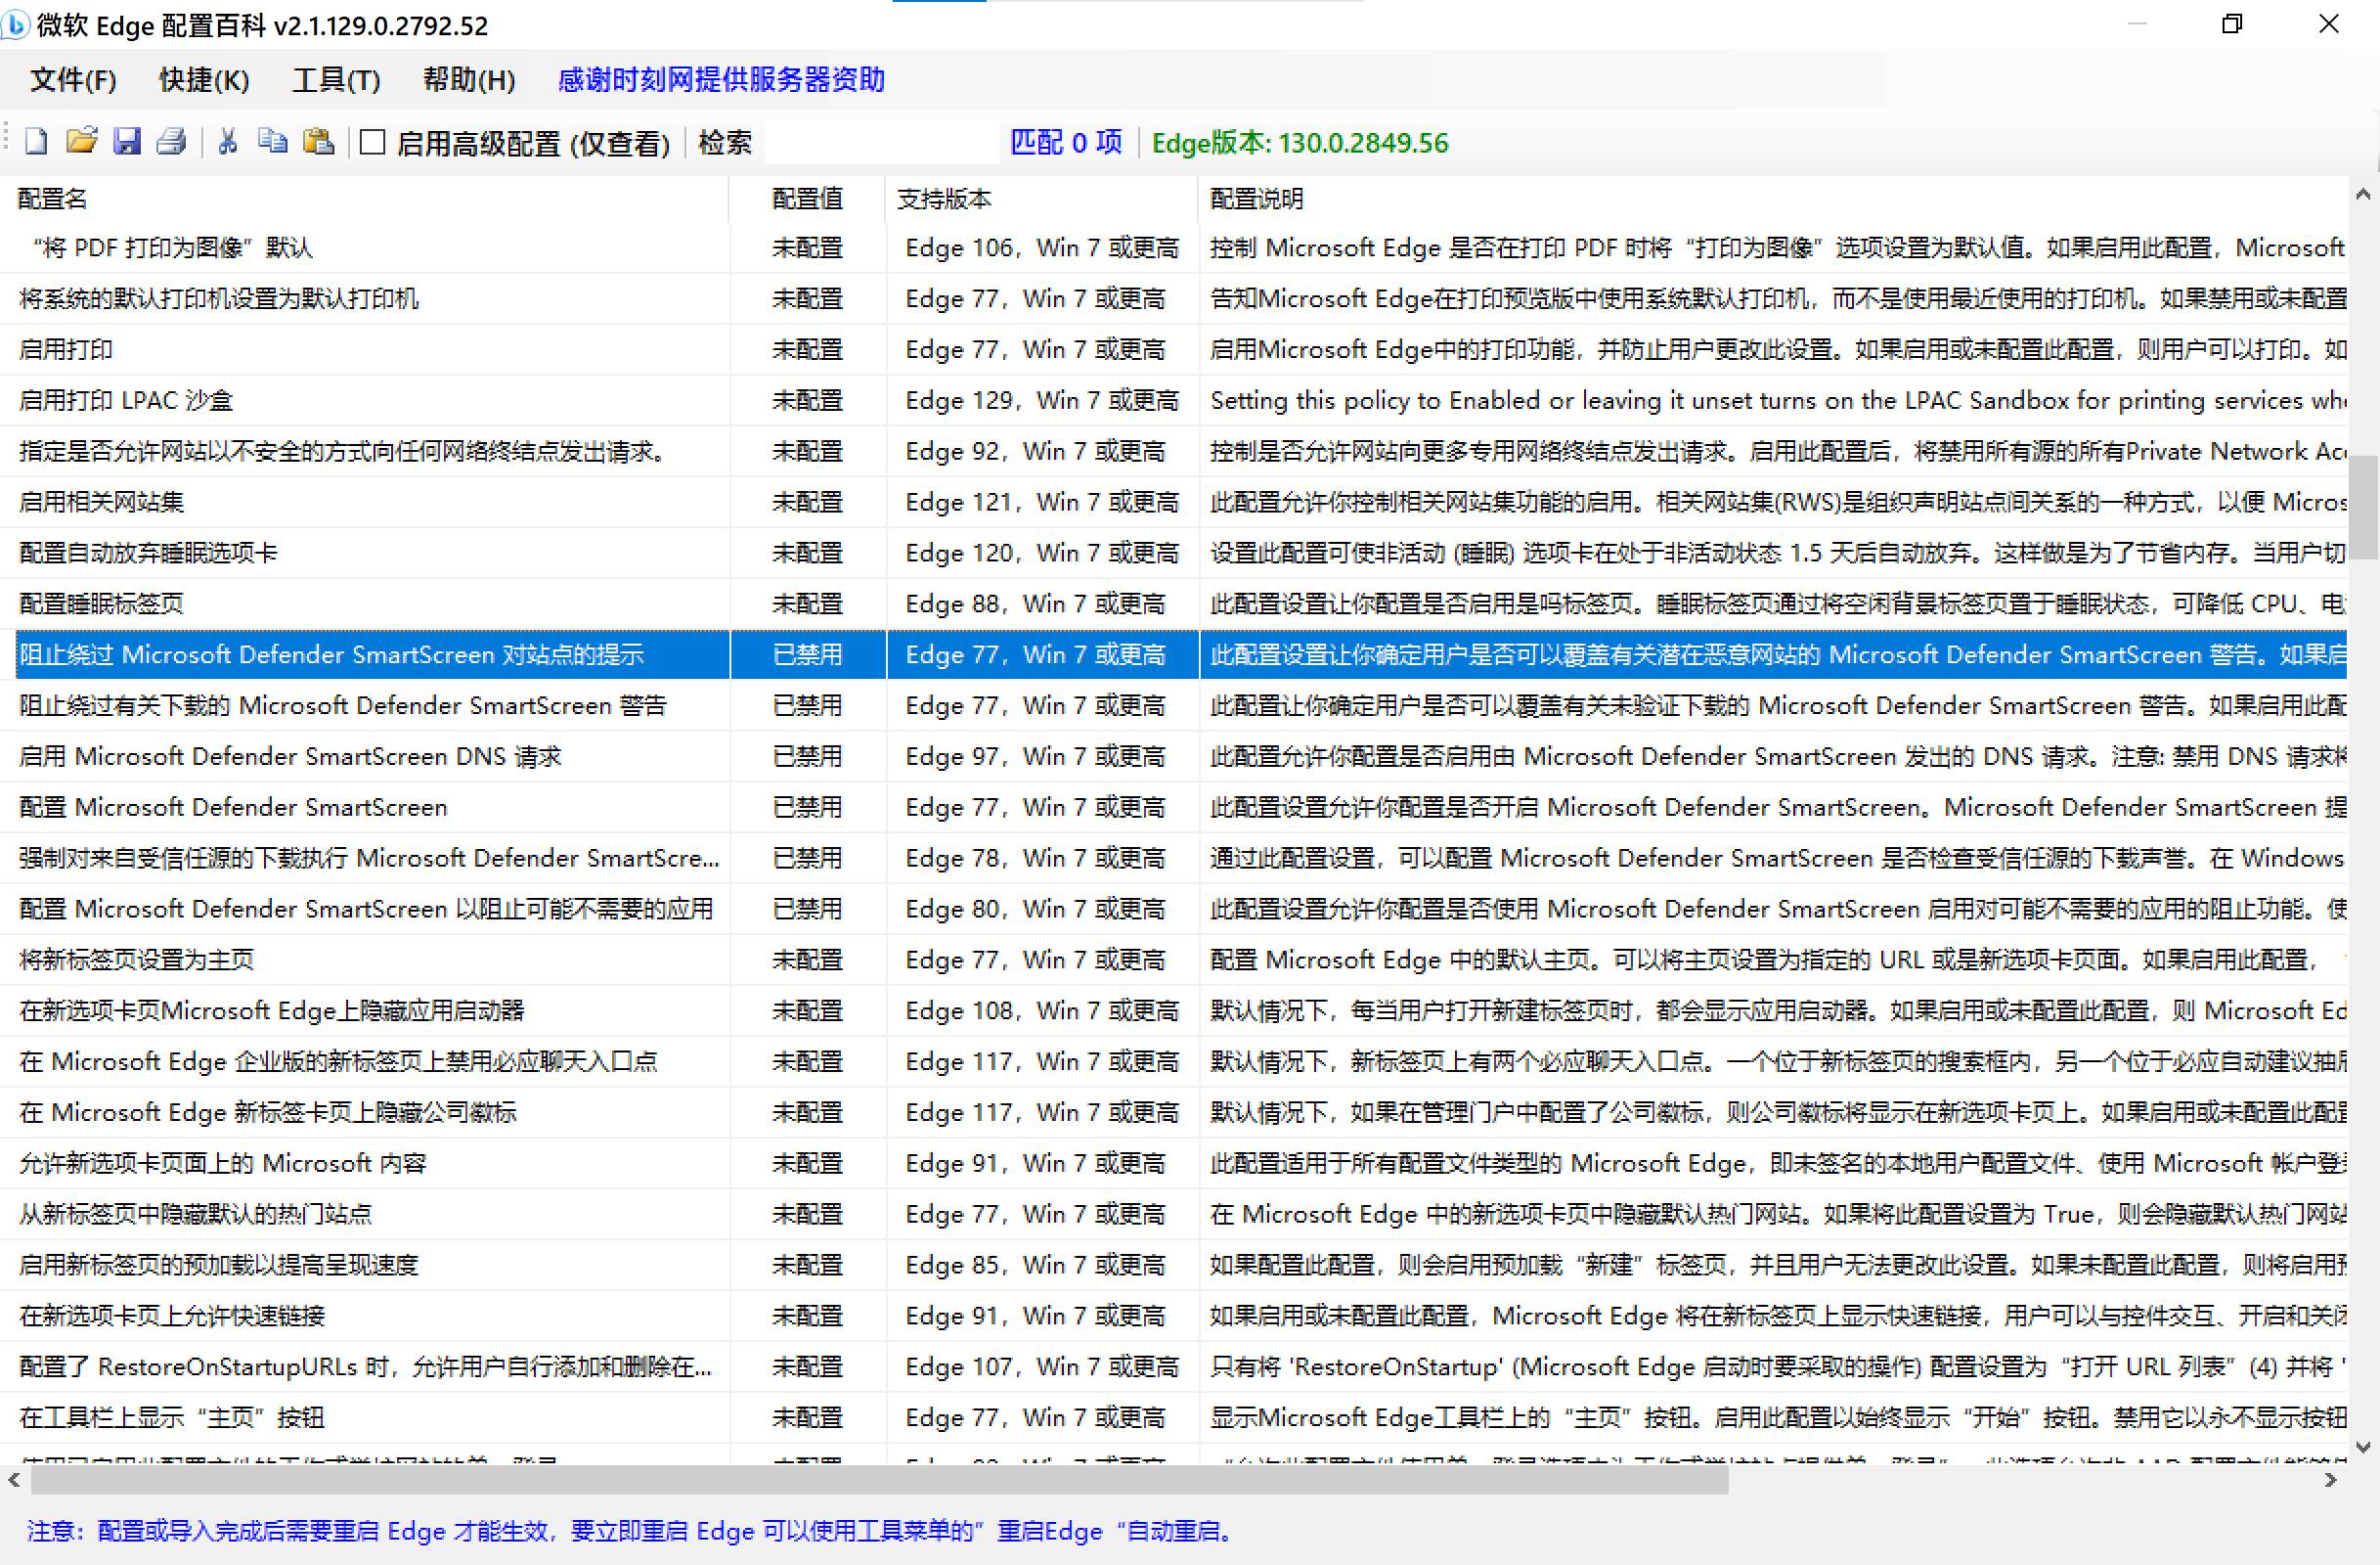Viewport: 2380px width, 1565px height.
Task: Select the 配置自动放弃睡眠选项卡 row
Action: click(1173, 553)
